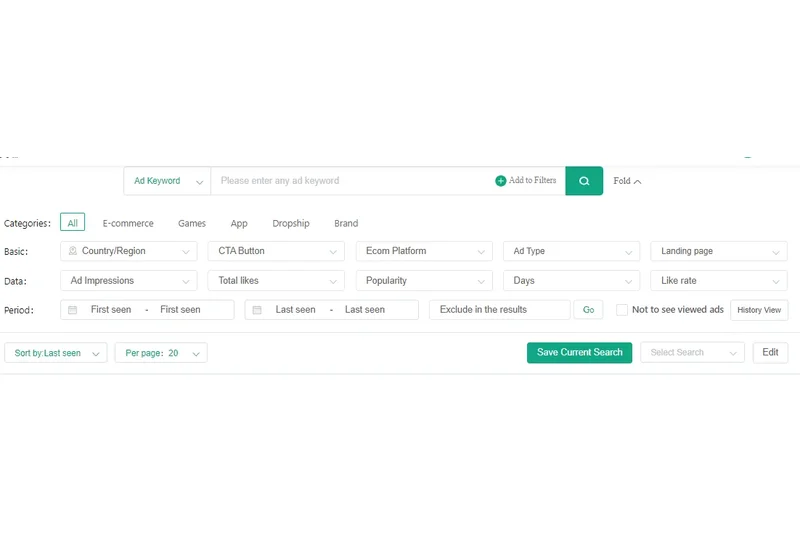Switch to the Dropship category

291,224
